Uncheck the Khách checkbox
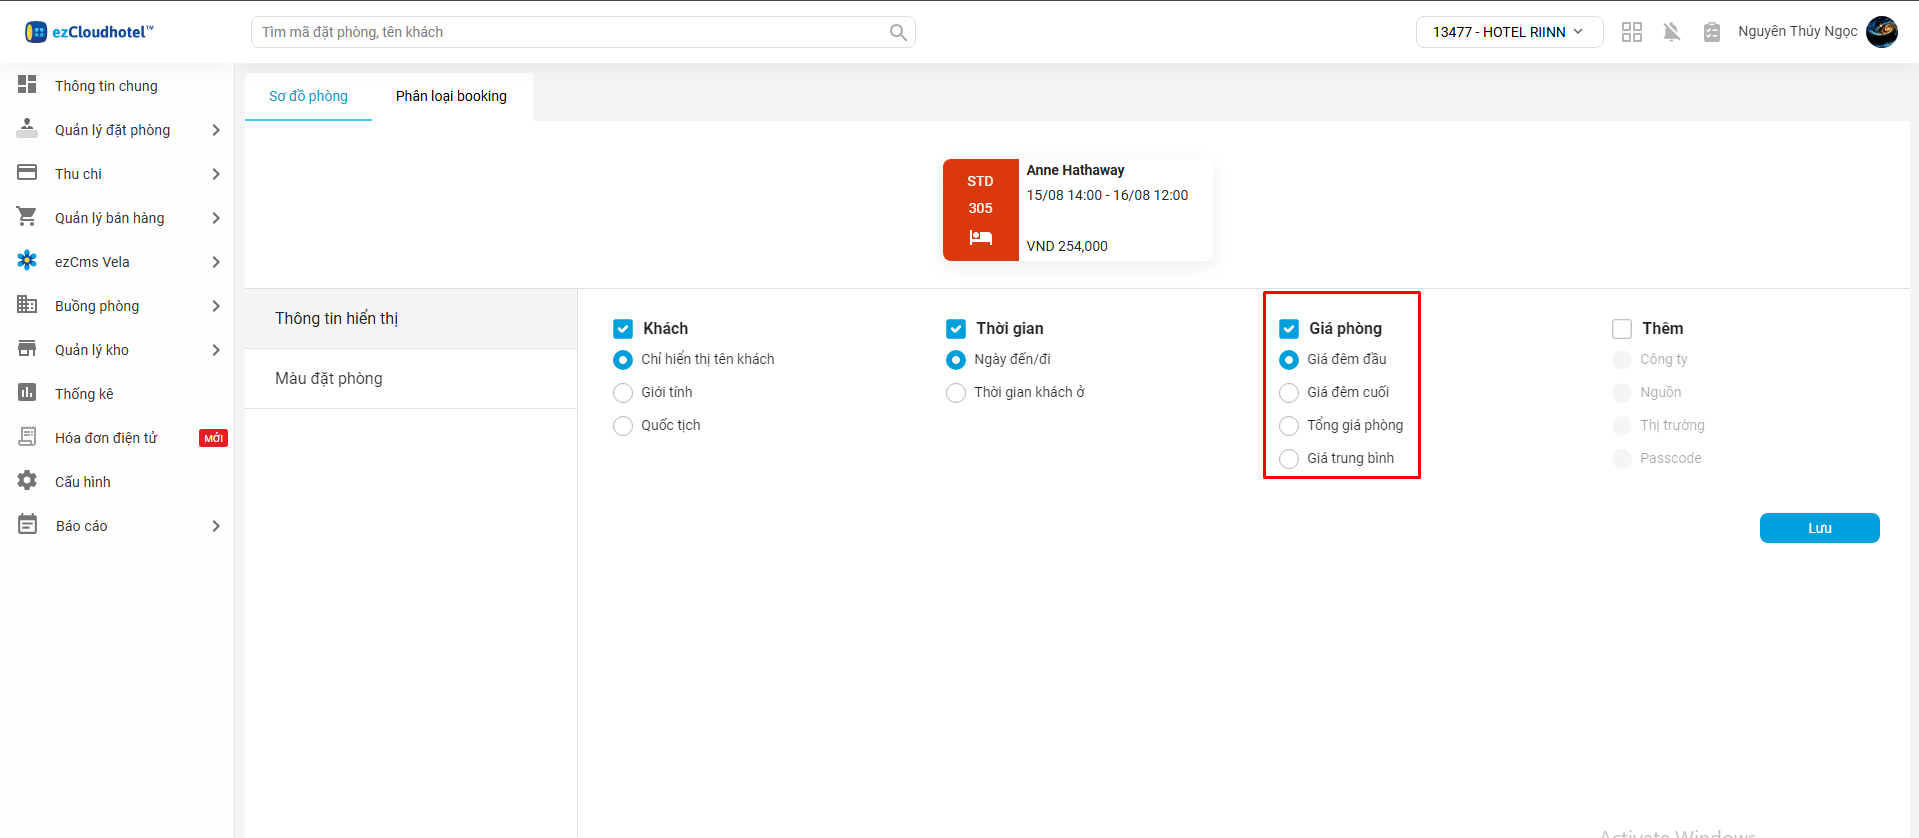The width and height of the screenshot is (1919, 838). [x=623, y=329]
